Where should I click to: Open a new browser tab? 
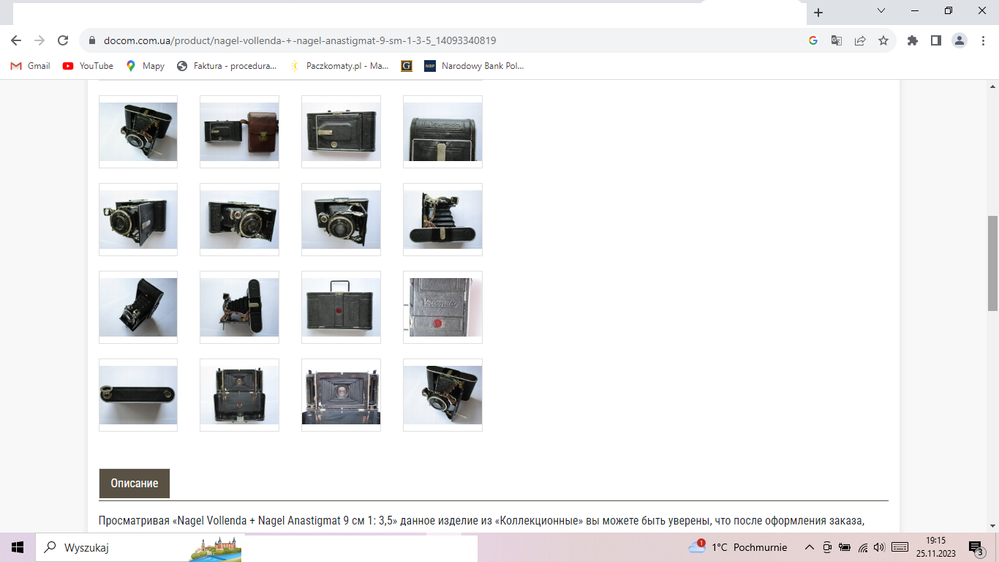pos(818,12)
